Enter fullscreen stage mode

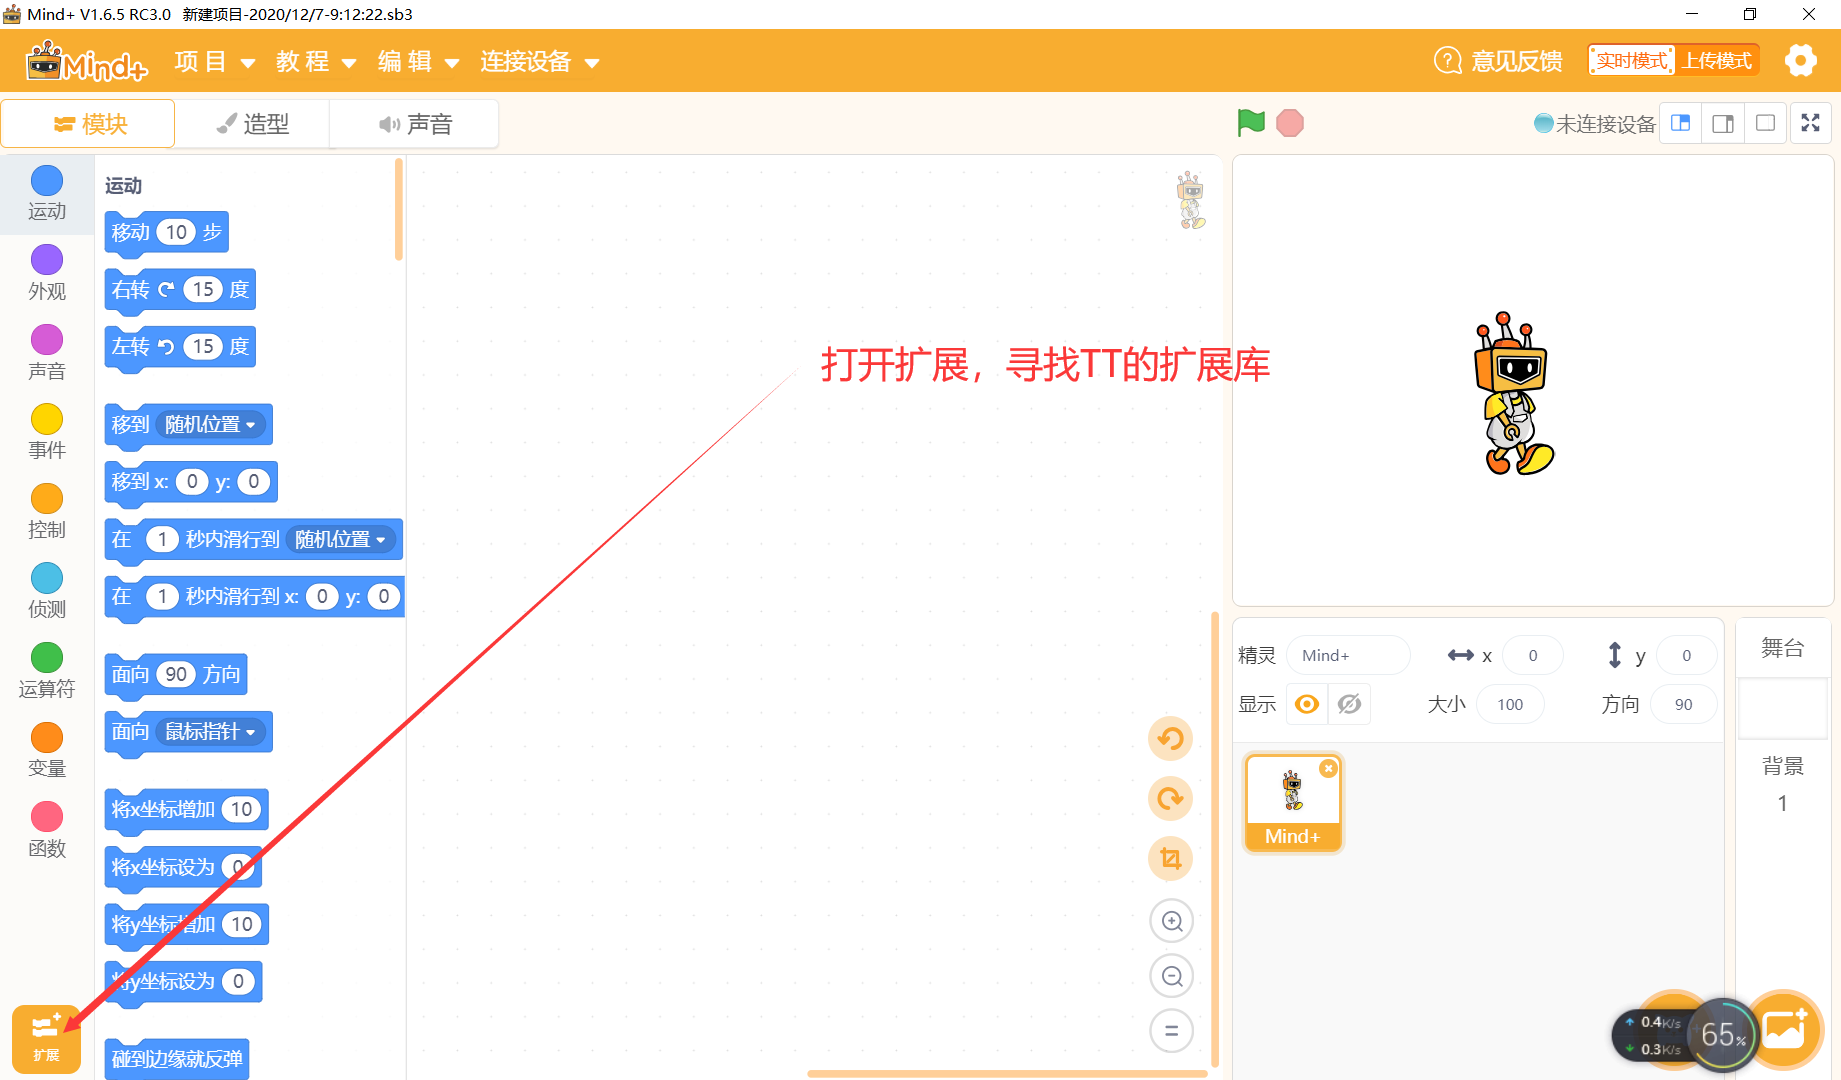[x=1810, y=123]
